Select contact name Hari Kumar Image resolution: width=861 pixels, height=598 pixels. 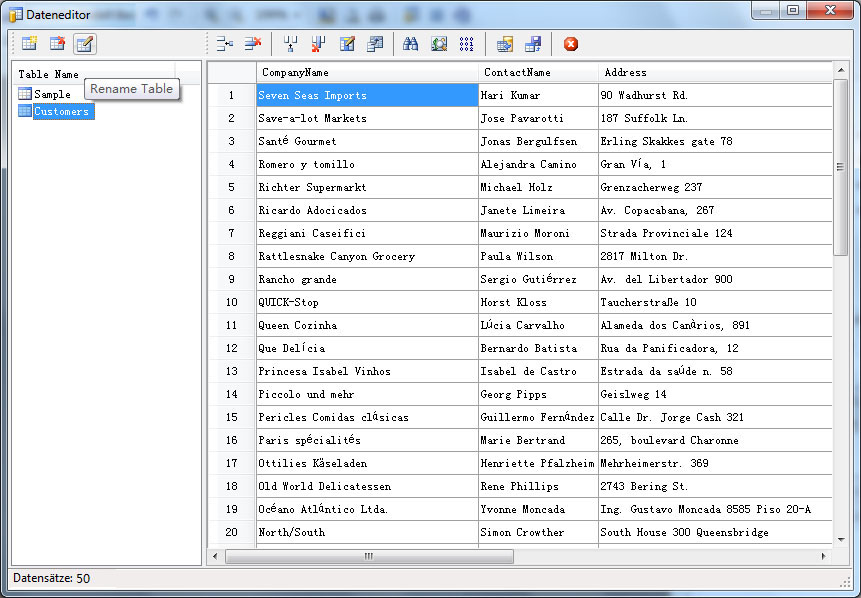point(538,96)
